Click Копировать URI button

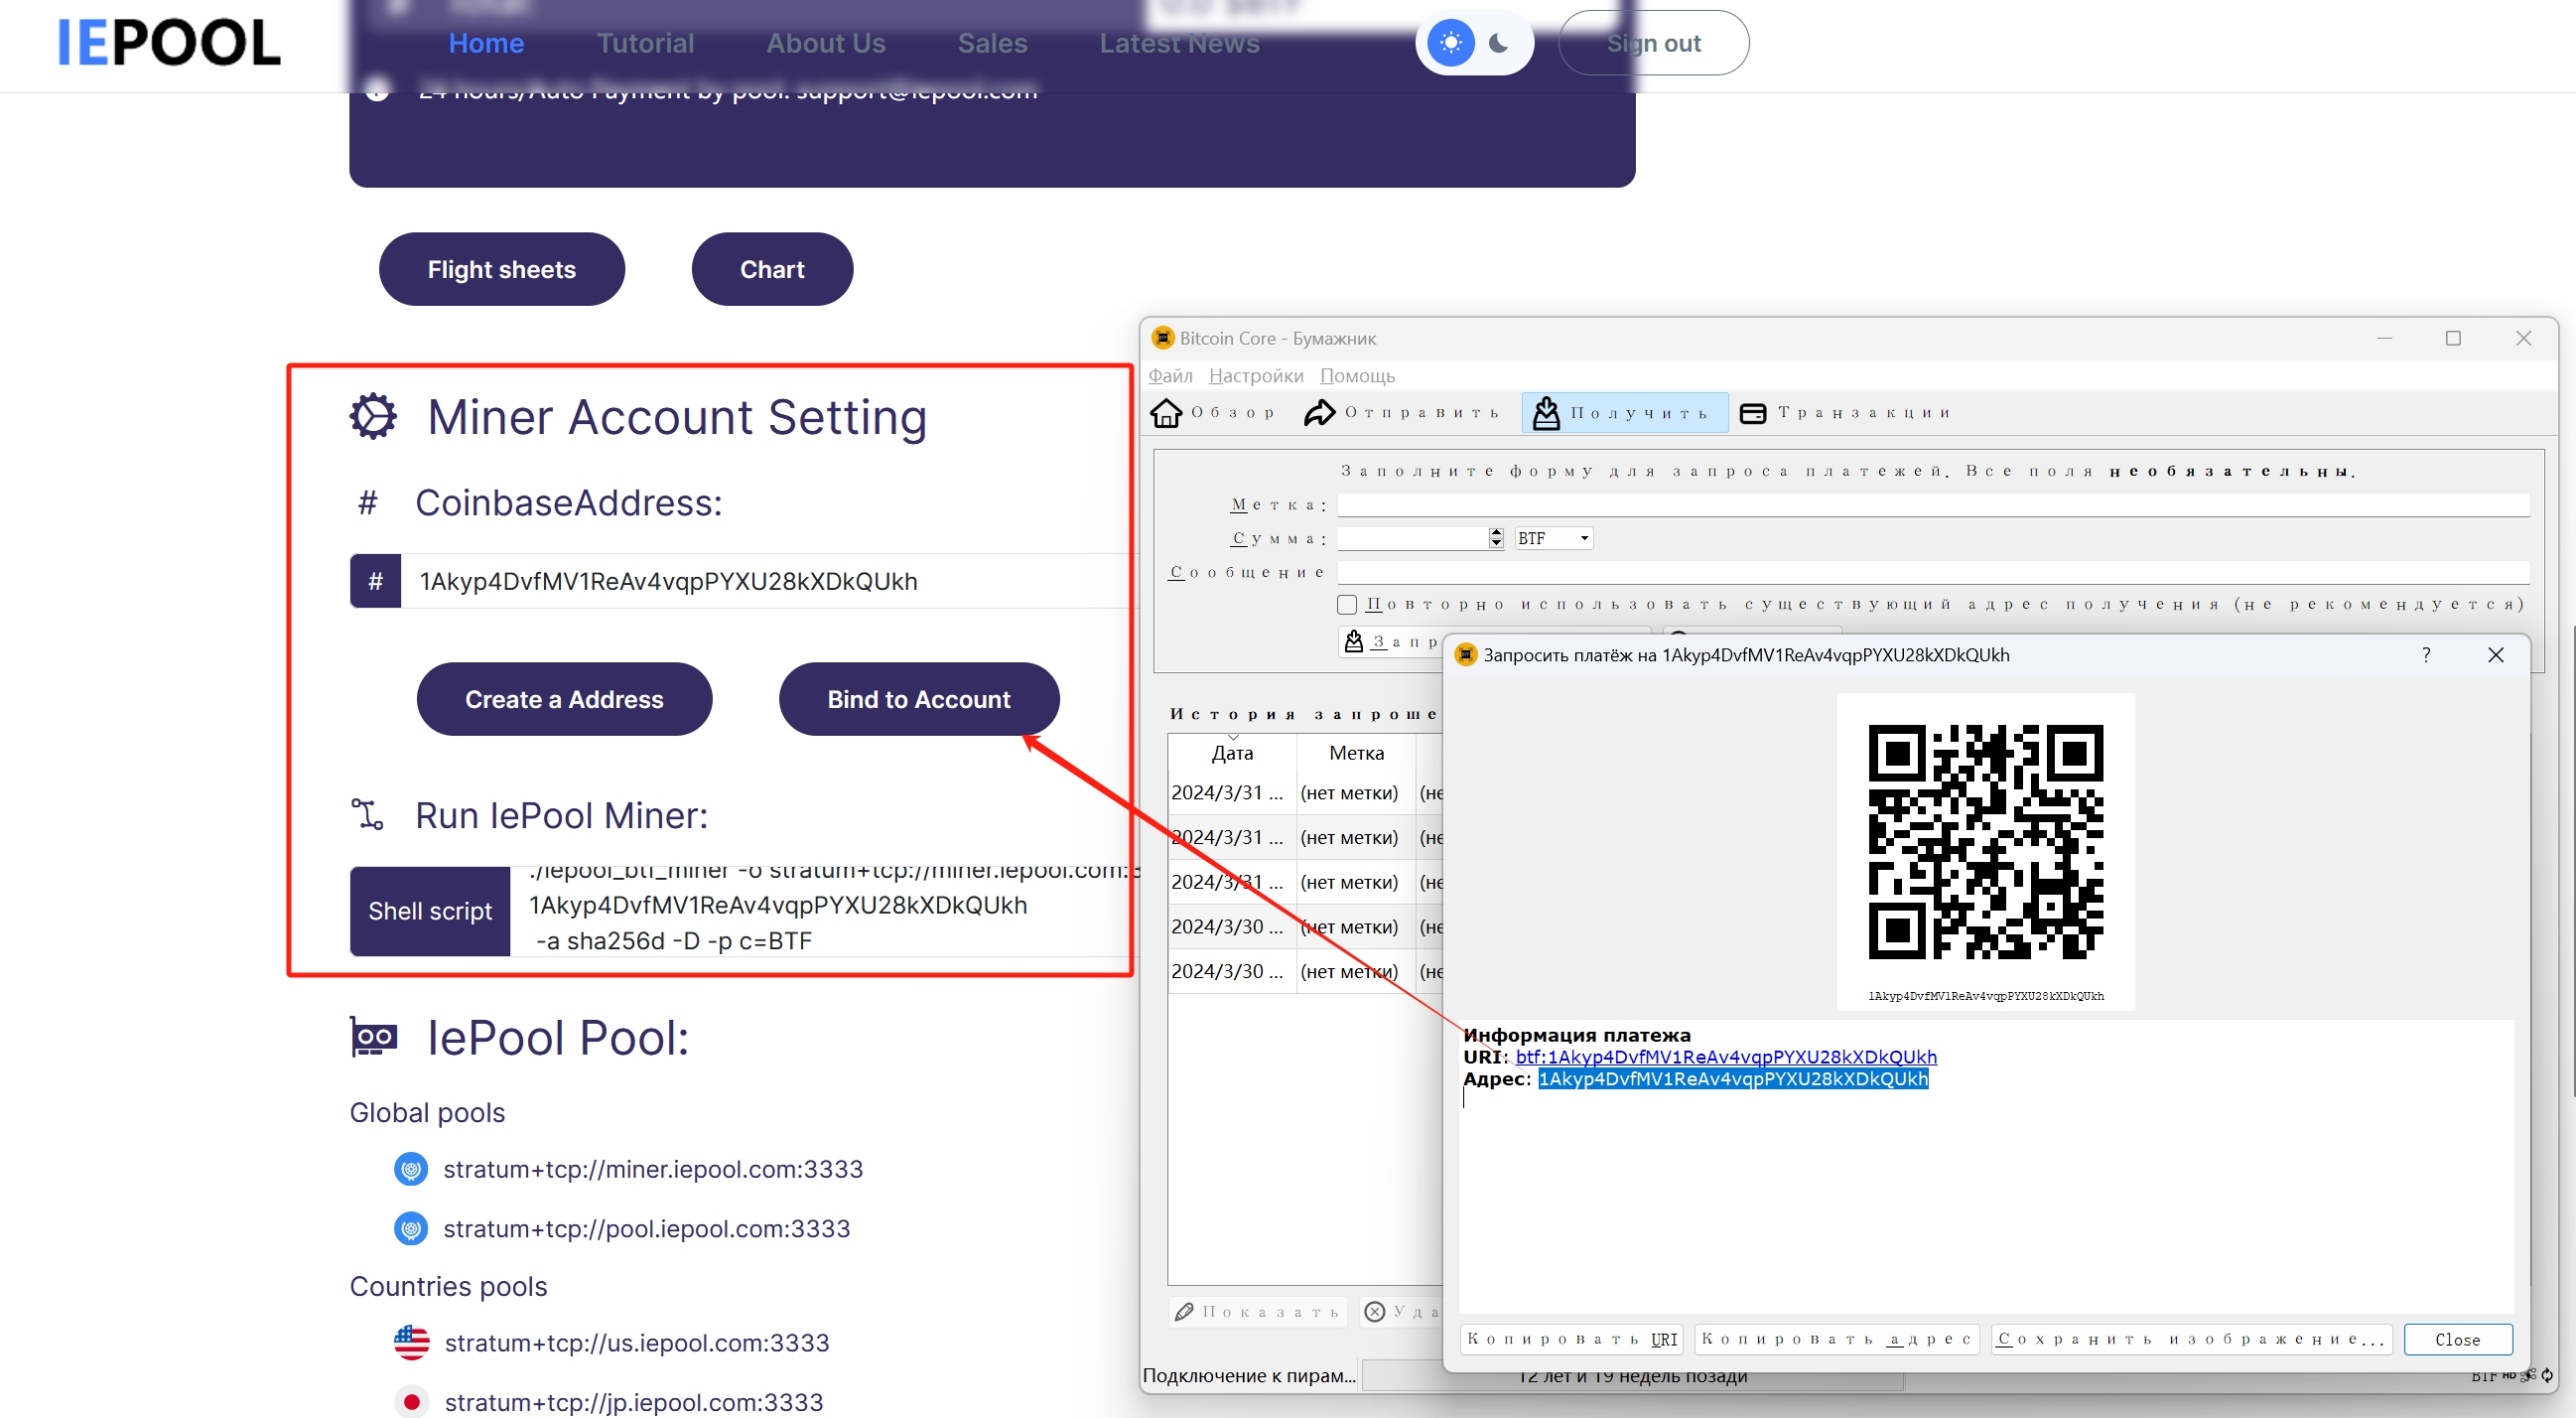[1571, 1340]
